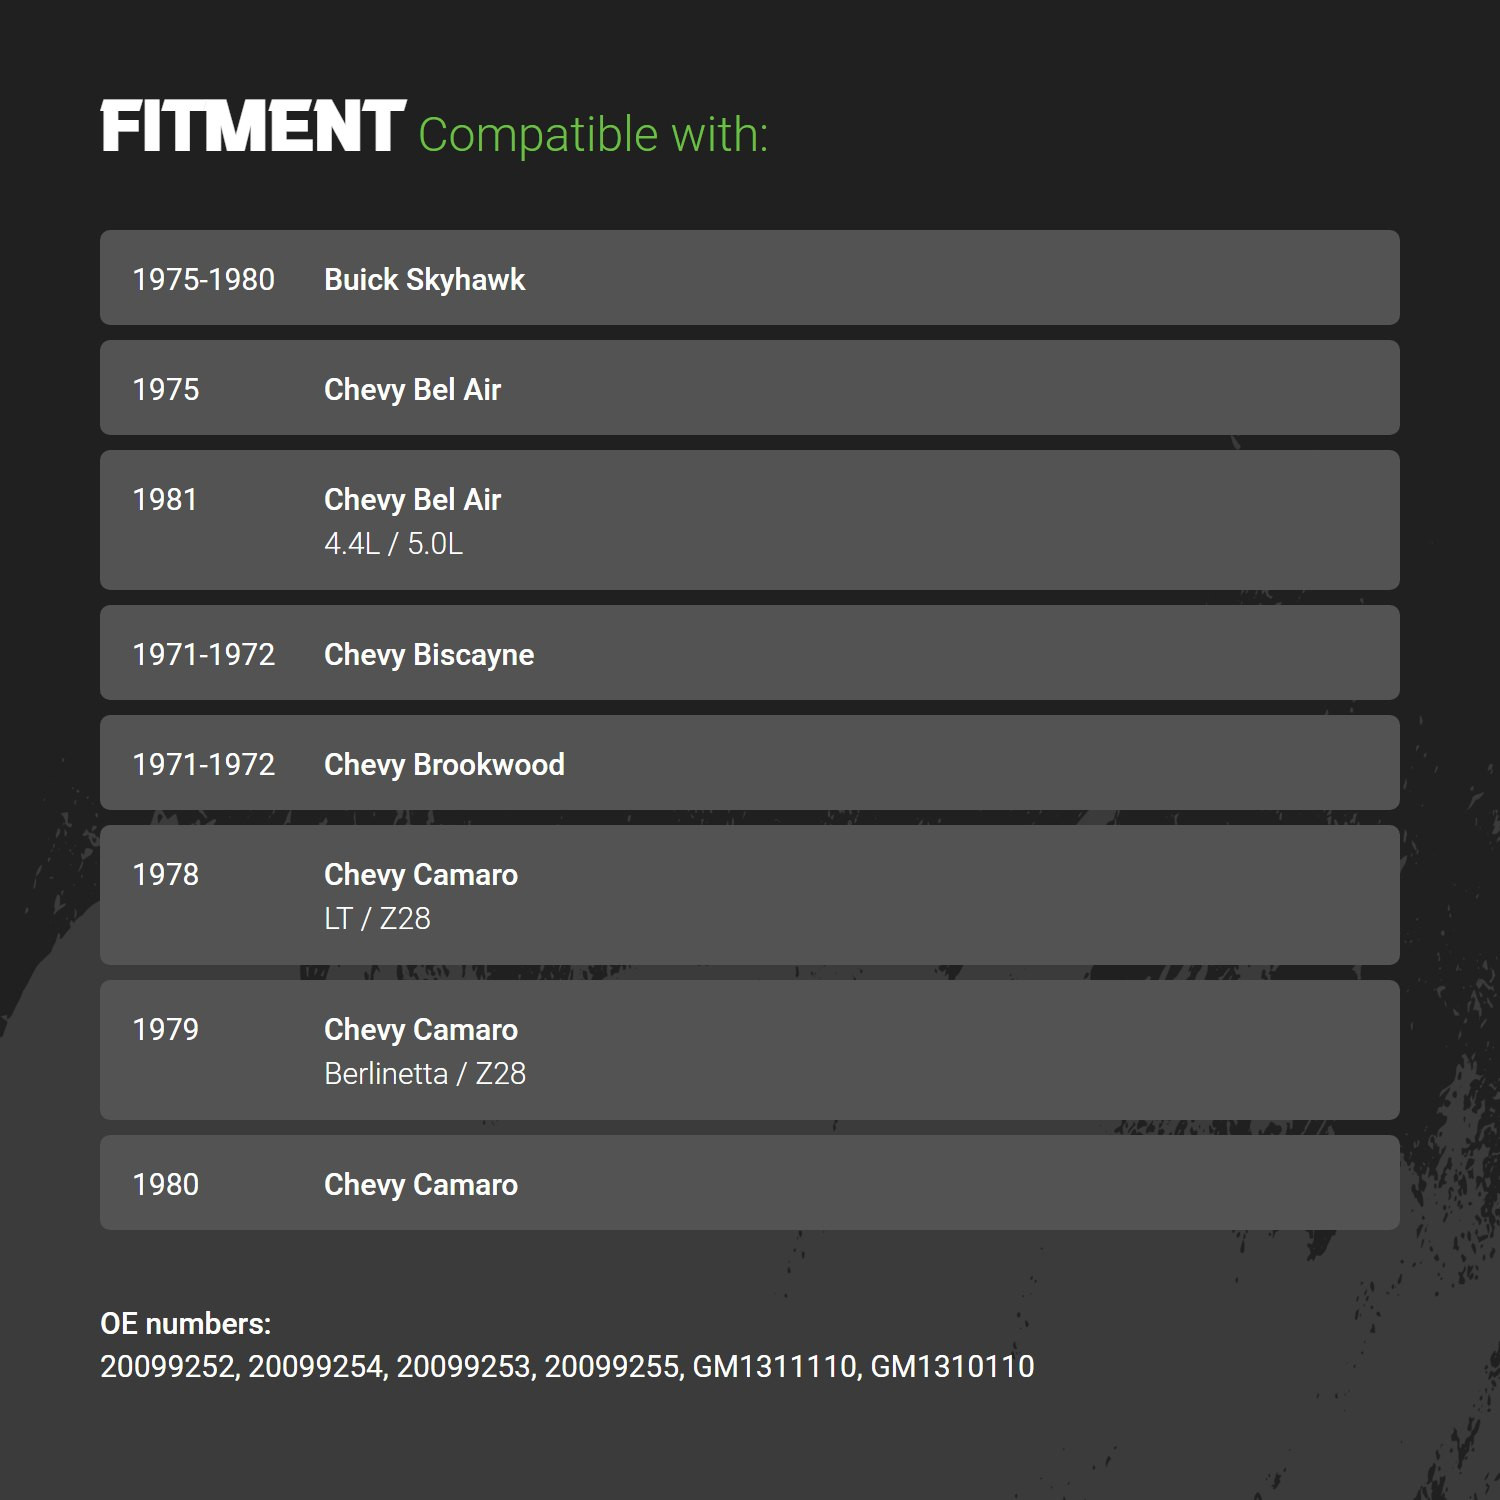The image size is (1500, 1500).
Task: Click the LT / Z28 trim text
Action: coord(377,919)
